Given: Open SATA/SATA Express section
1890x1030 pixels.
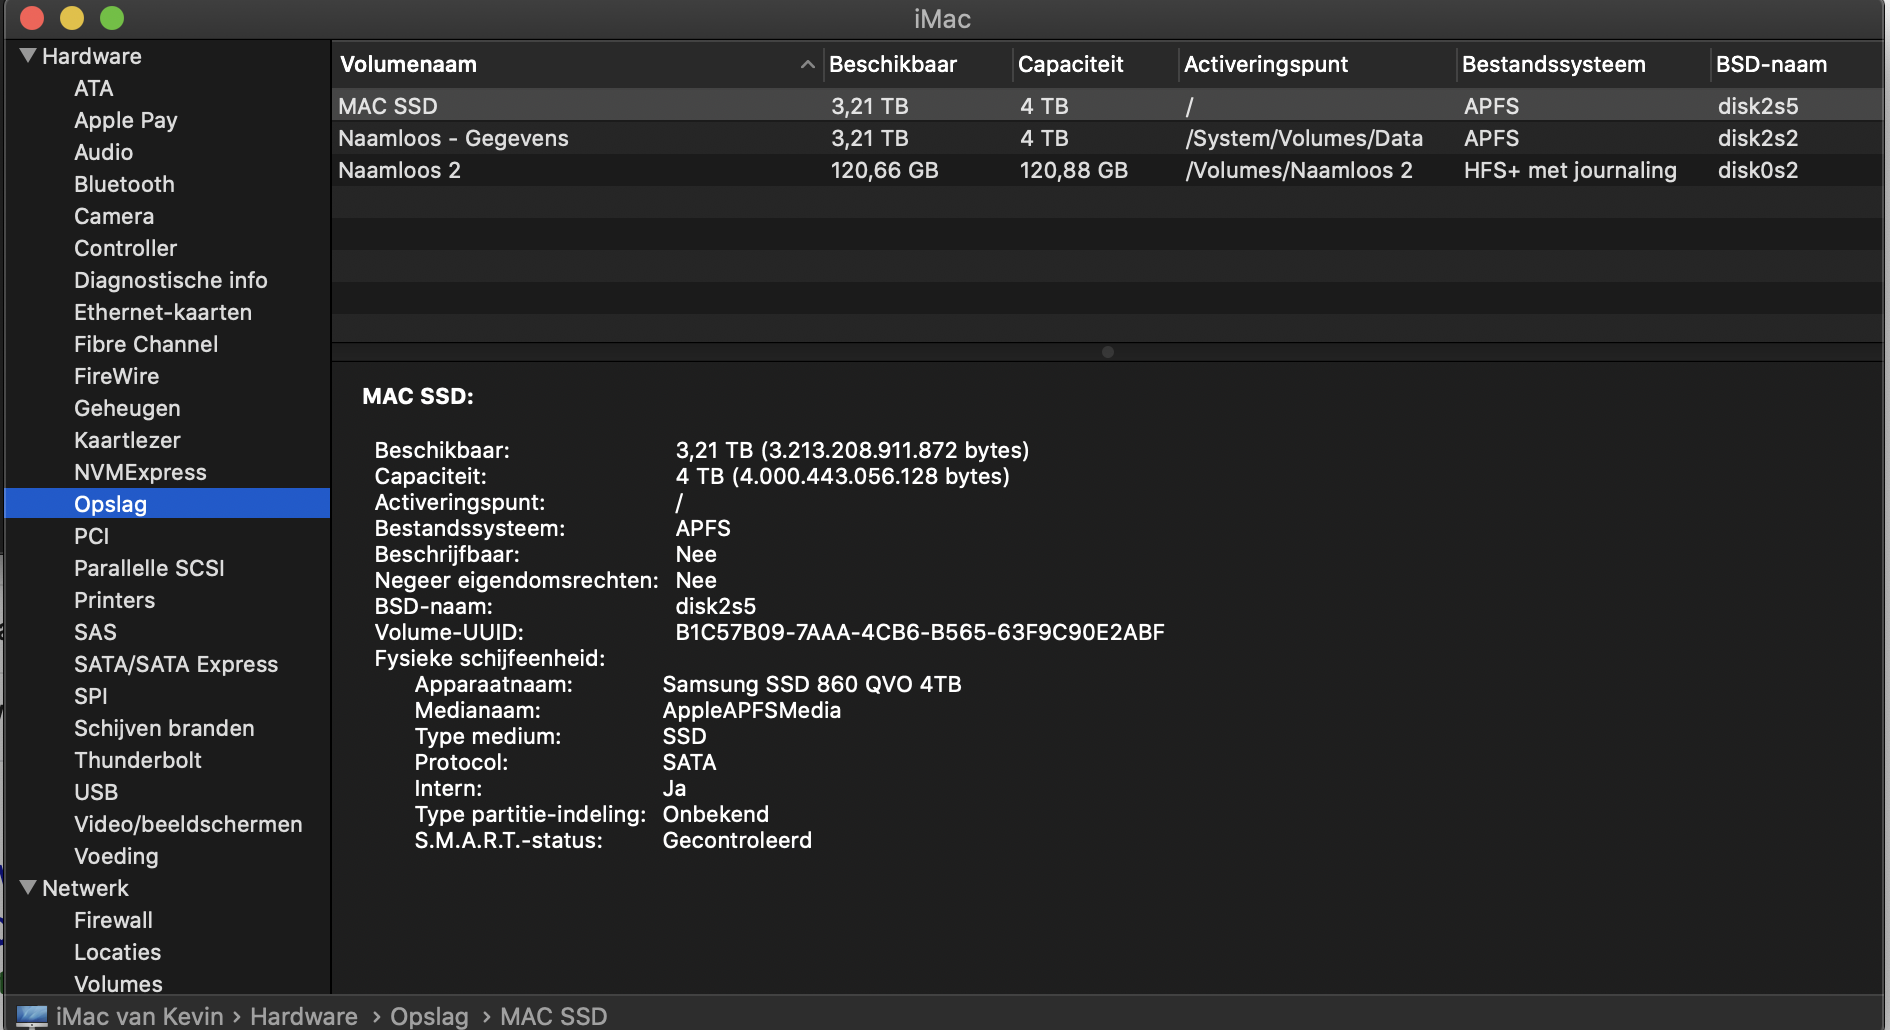Looking at the screenshot, I should pyautogui.click(x=176, y=664).
